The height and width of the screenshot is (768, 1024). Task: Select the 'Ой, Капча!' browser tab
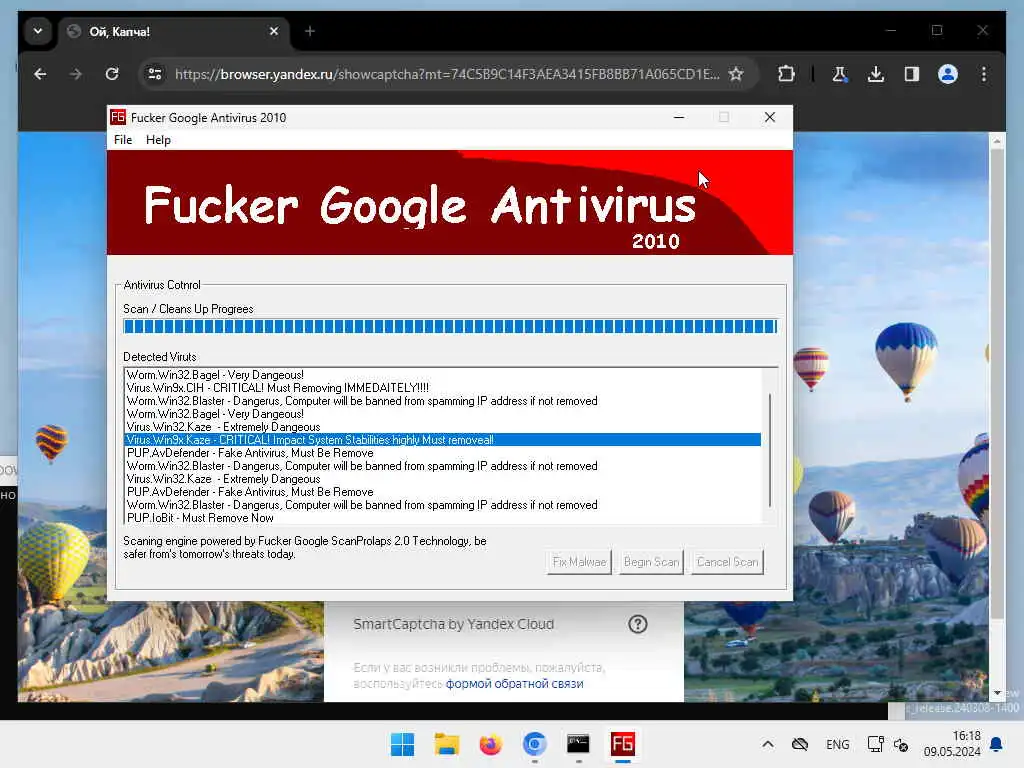coord(173,31)
